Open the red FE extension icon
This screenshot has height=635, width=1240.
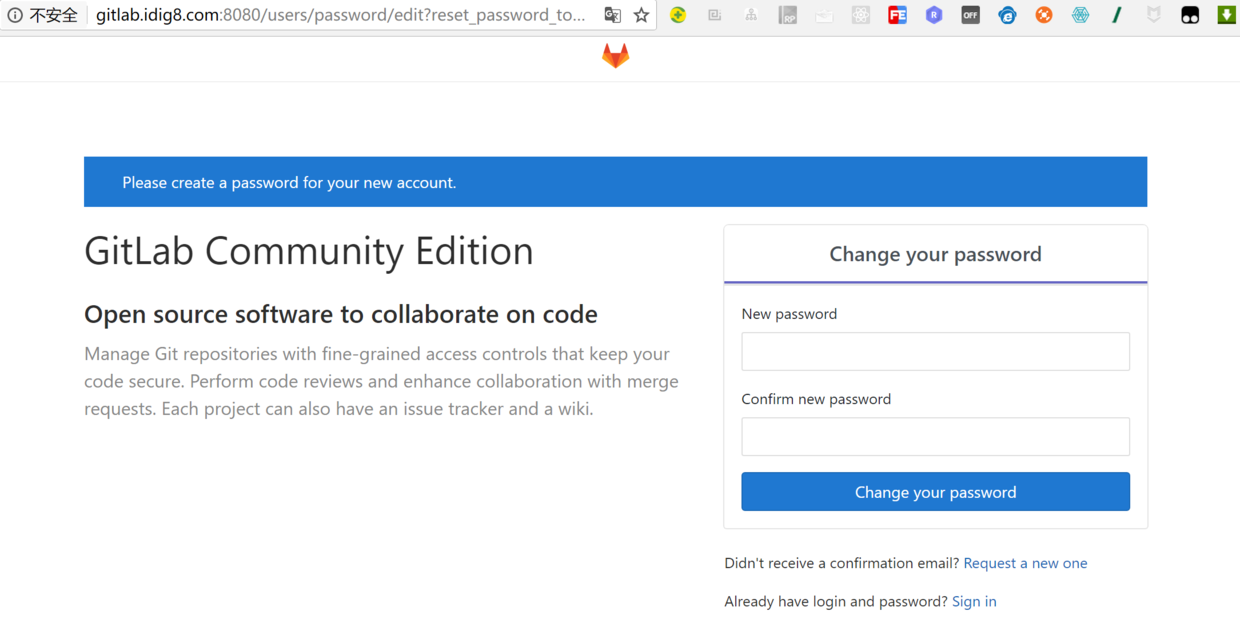pyautogui.click(x=897, y=15)
